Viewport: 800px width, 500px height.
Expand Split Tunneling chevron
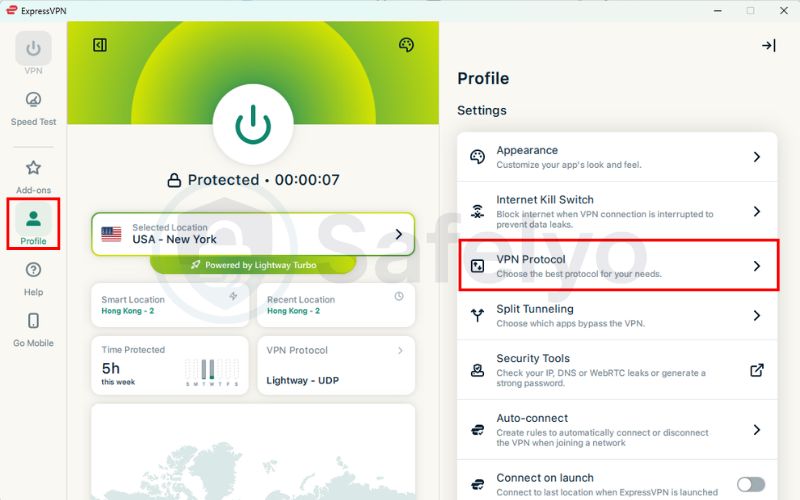tap(757, 315)
